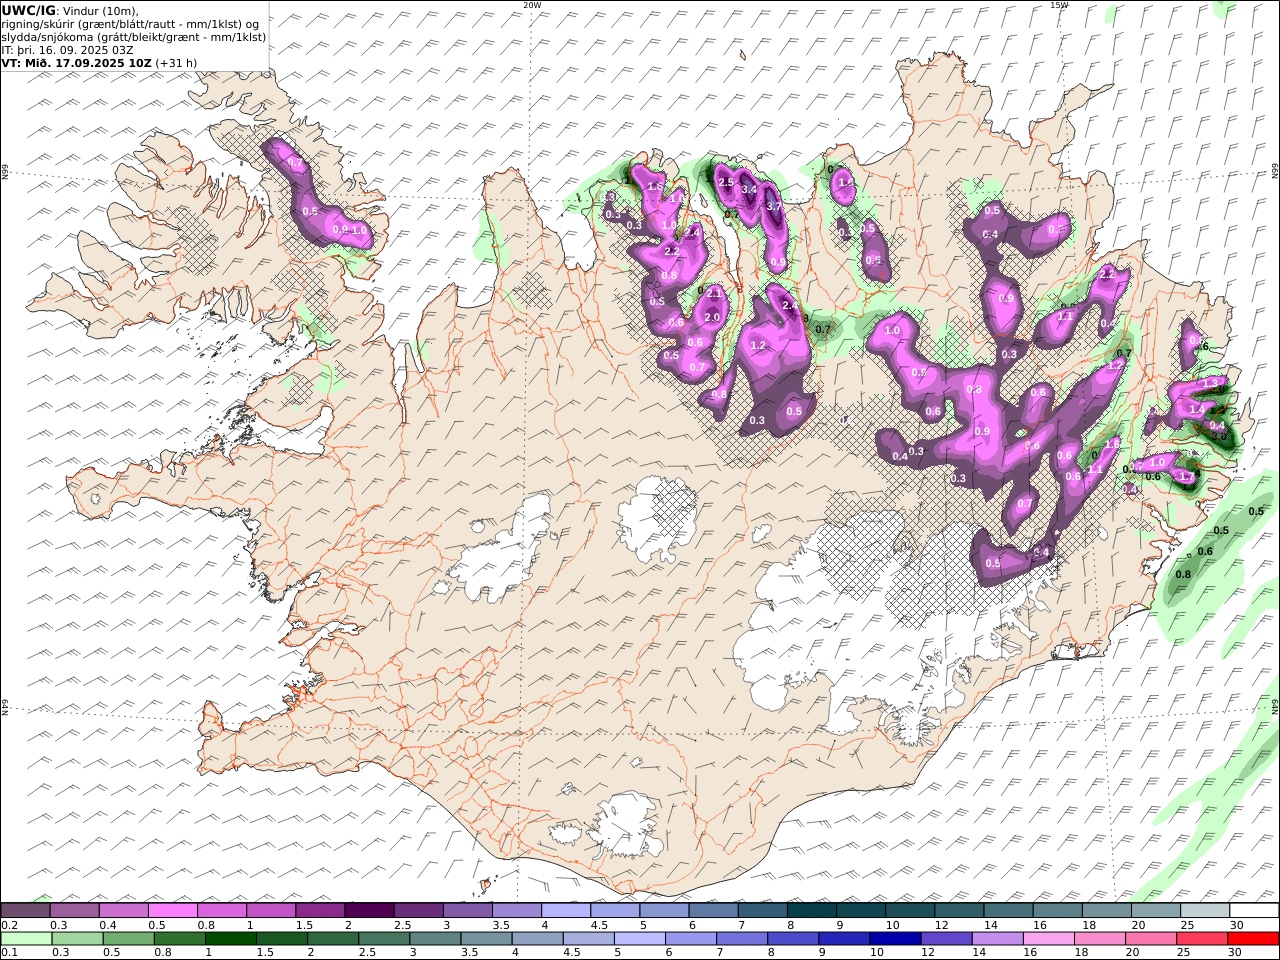
Task: Click the '15W' longitude label
Action: click(1058, 5)
